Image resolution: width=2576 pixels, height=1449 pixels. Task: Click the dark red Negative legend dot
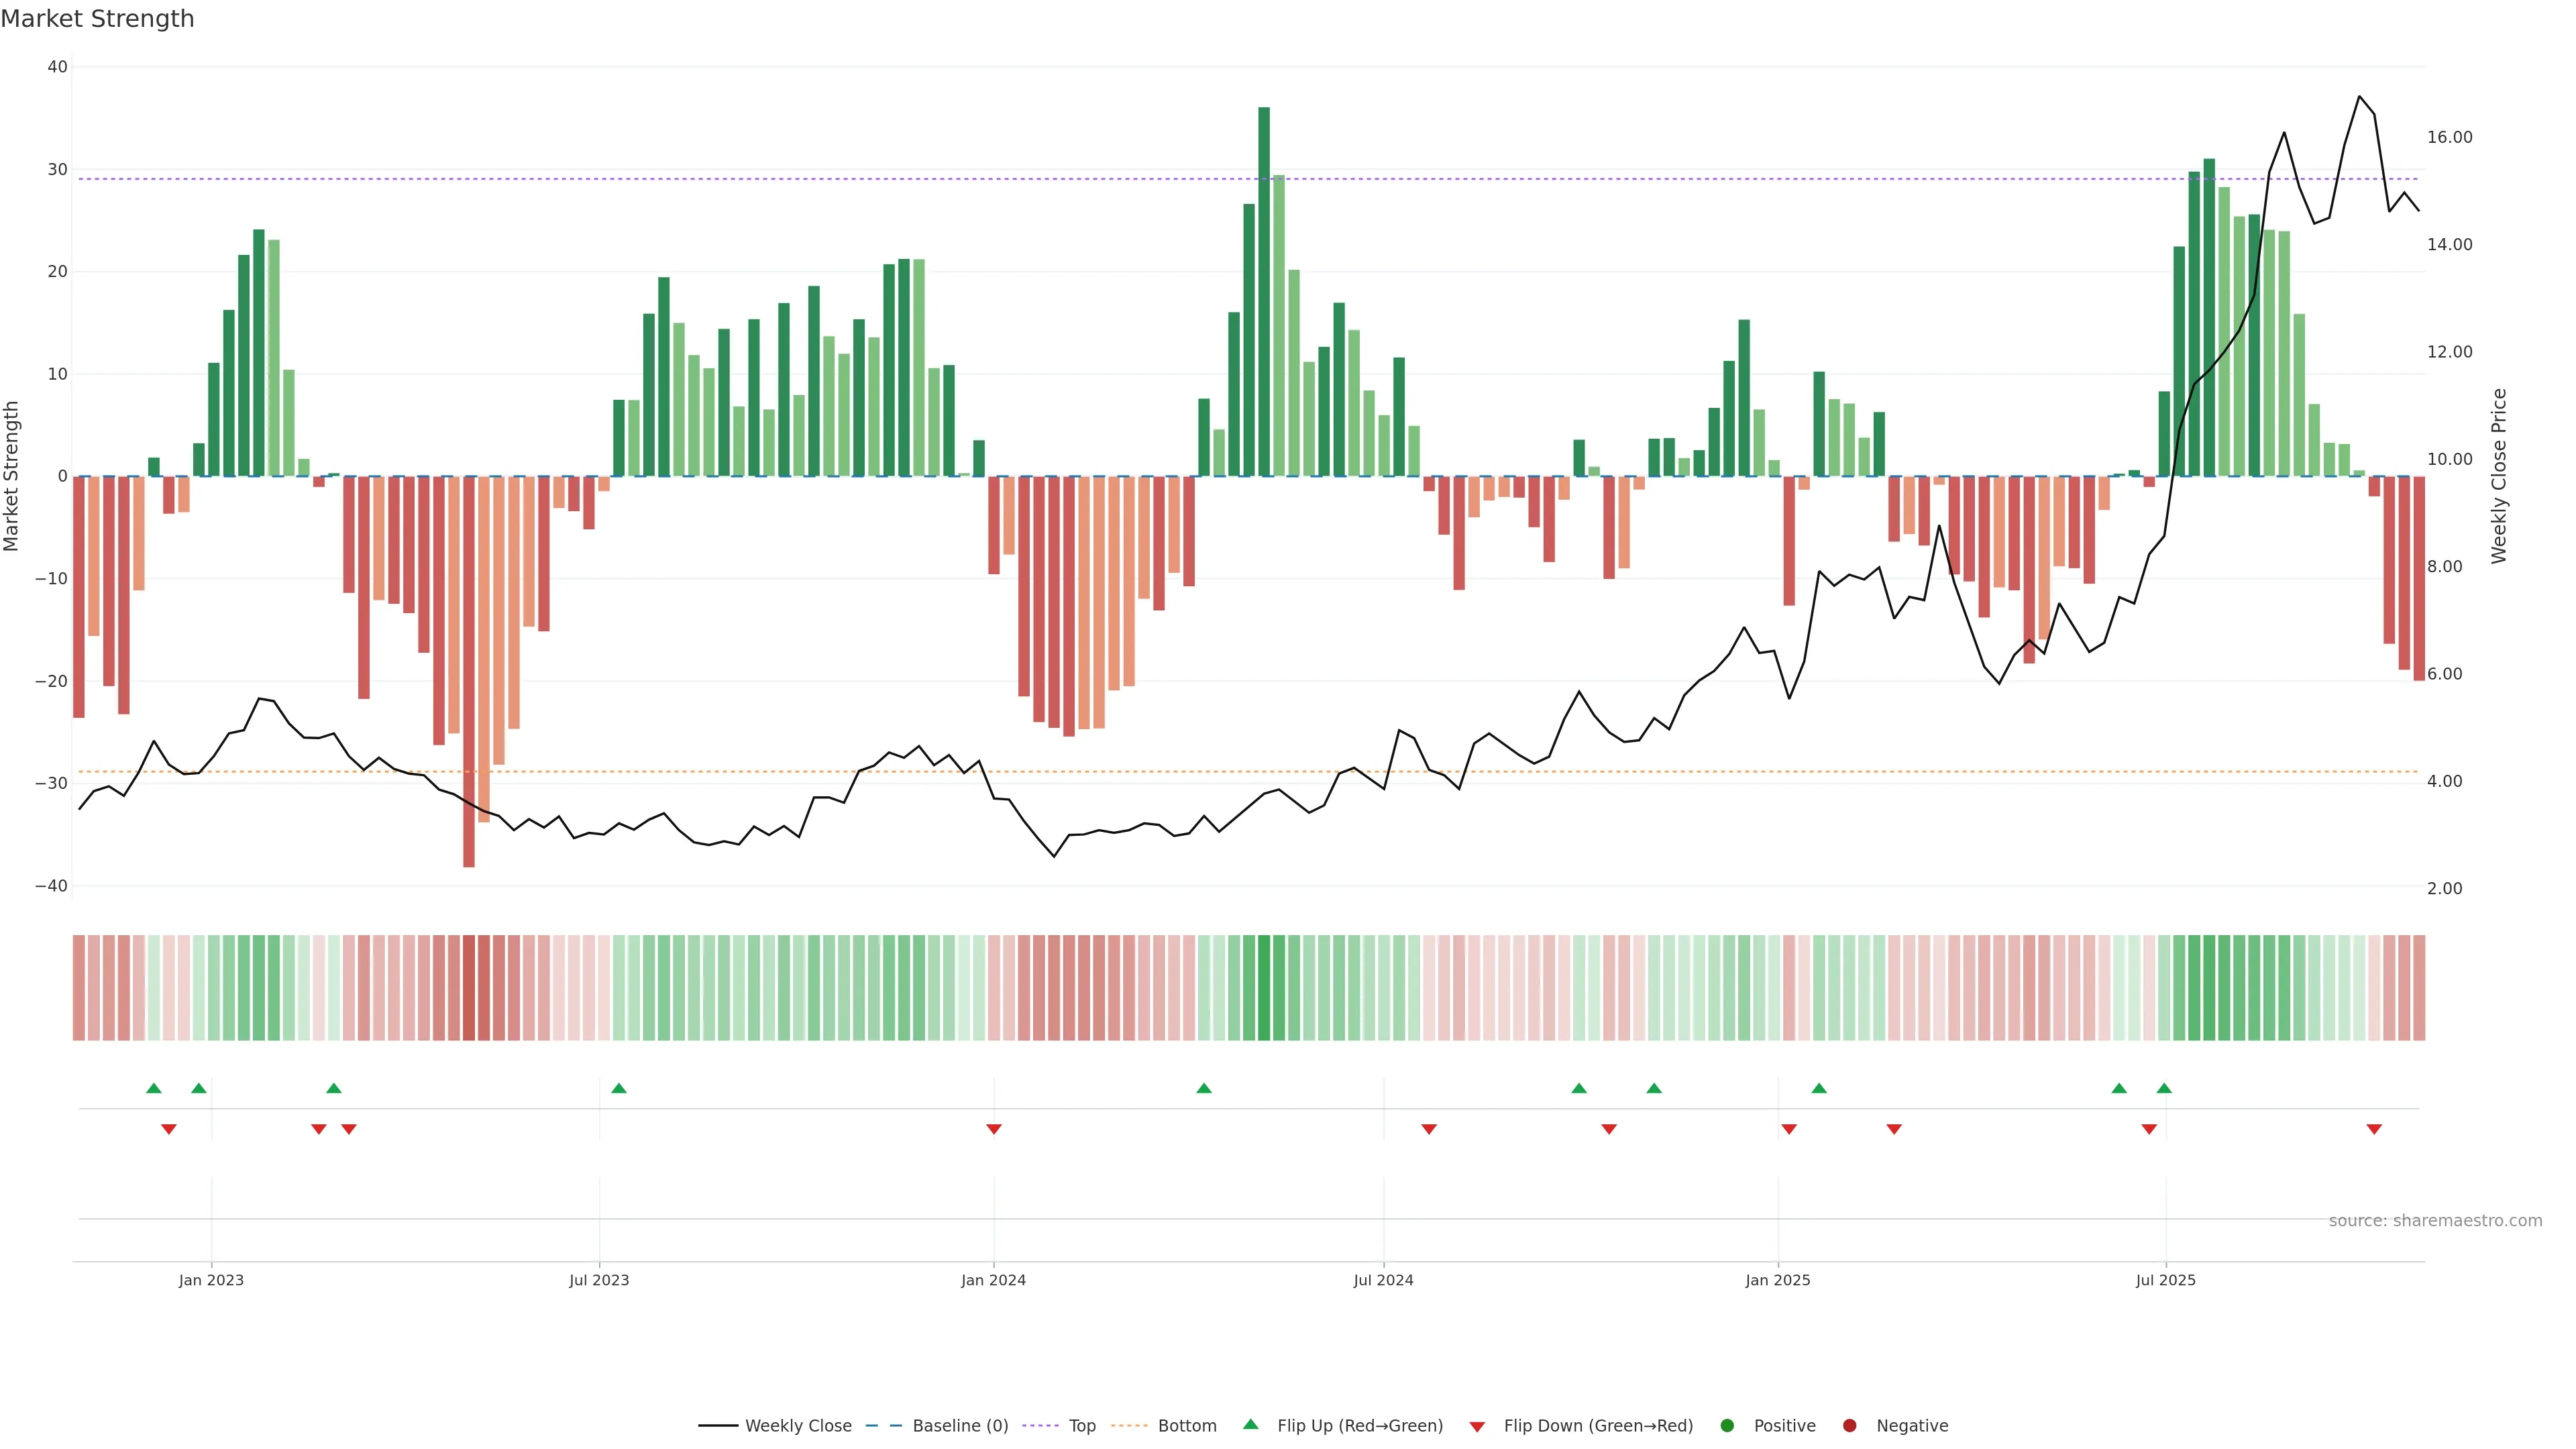1850,1425
